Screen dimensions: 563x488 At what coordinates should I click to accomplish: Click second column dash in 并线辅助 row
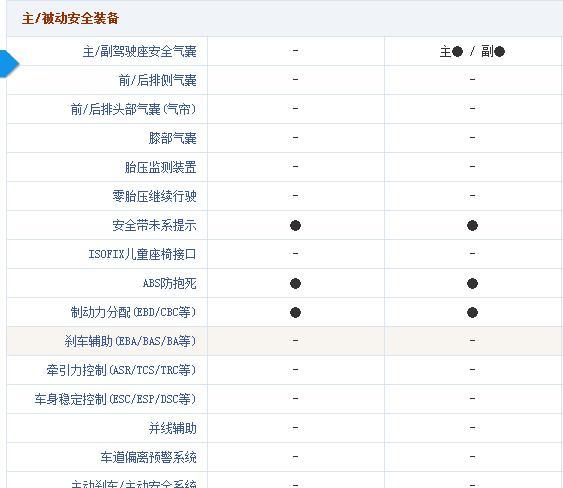pyautogui.click(x=472, y=428)
